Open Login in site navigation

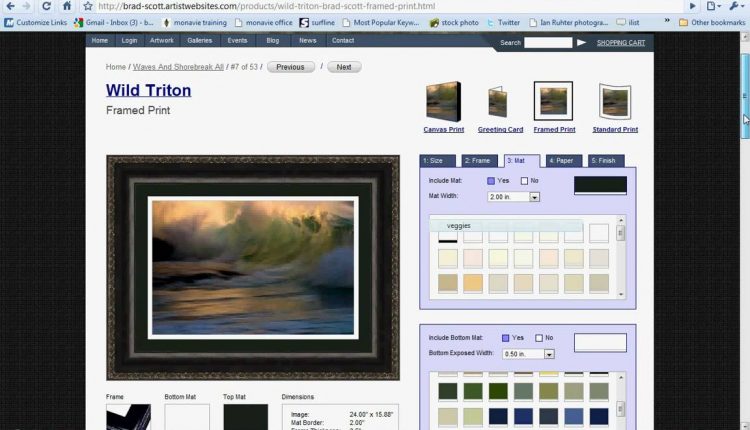(129, 41)
